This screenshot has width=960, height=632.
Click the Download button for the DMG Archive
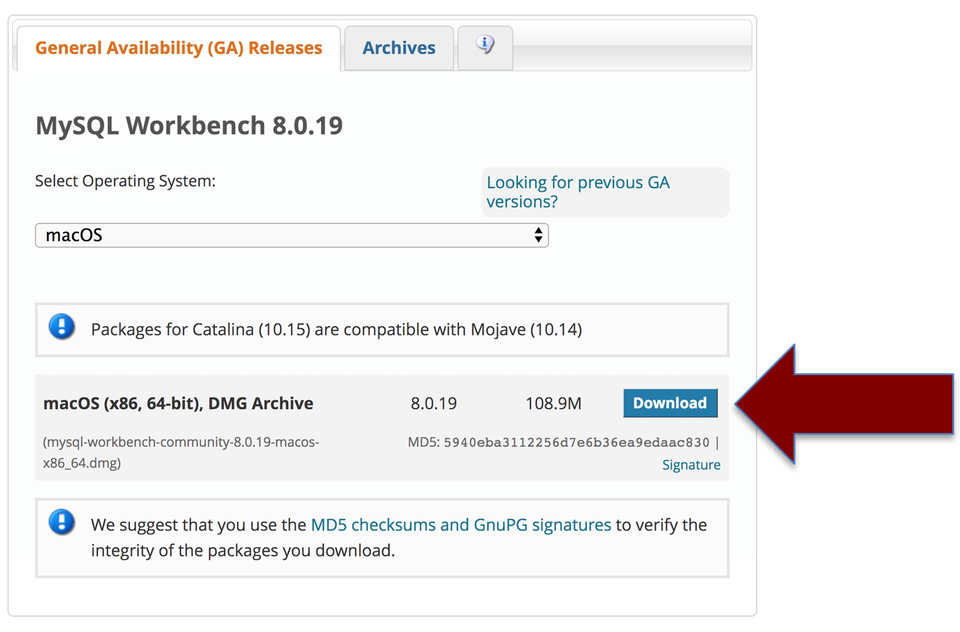(670, 403)
